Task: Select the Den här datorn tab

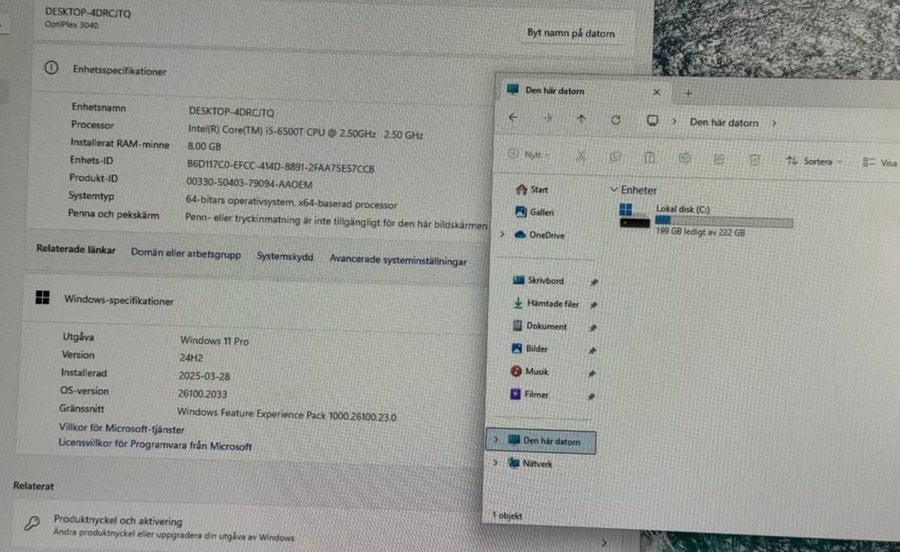Action: coord(570,91)
